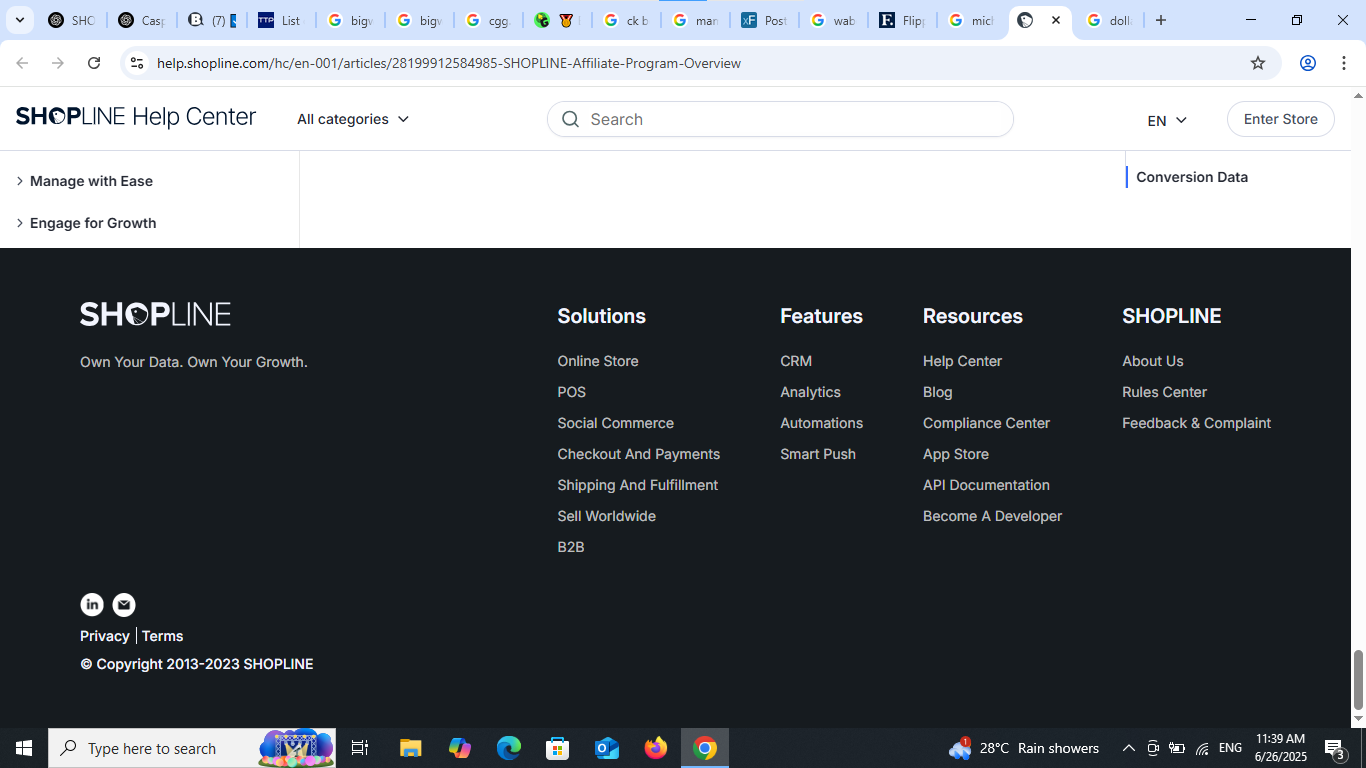This screenshot has width=1366, height=768.
Task: Click the search magnifier icon
Action: (570, 119)
